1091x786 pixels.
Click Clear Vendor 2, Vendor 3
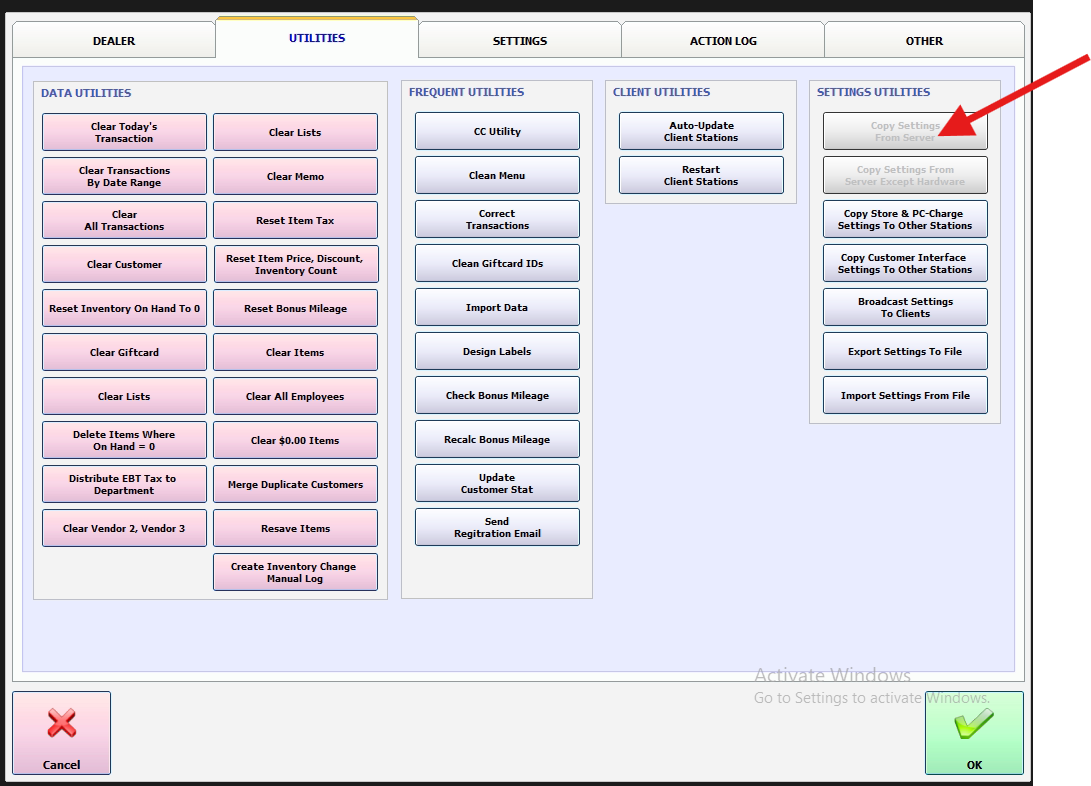125,528
